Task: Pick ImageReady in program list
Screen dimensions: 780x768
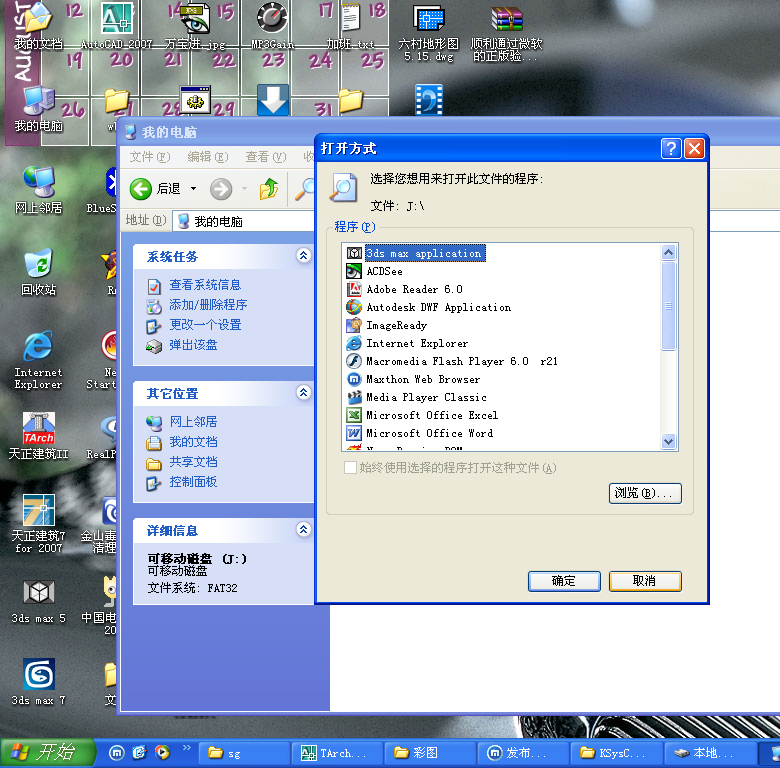Action: pos(396,325)
